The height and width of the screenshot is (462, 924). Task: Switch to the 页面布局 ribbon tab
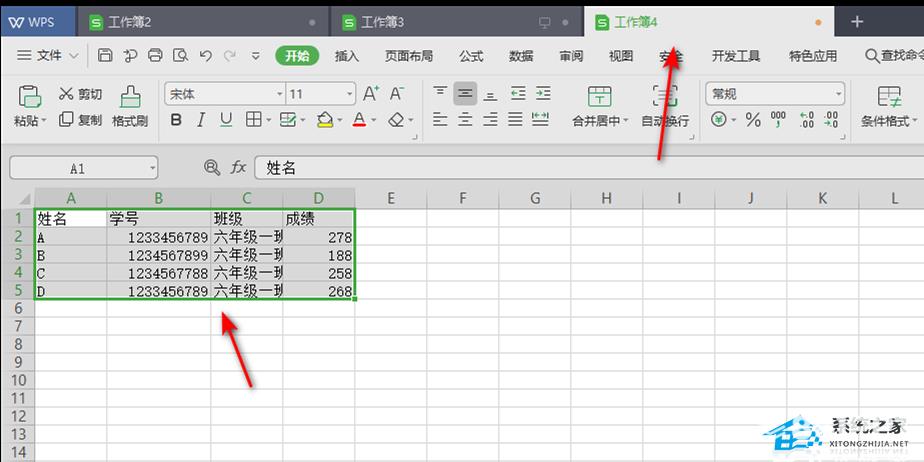coord(409,56)
